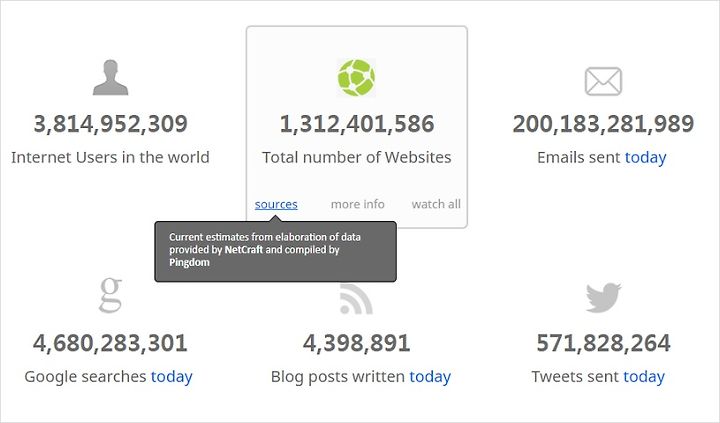Select the emails counter 200,183,281,989
This screenshot has height=423, width=720.
[603, 124]
